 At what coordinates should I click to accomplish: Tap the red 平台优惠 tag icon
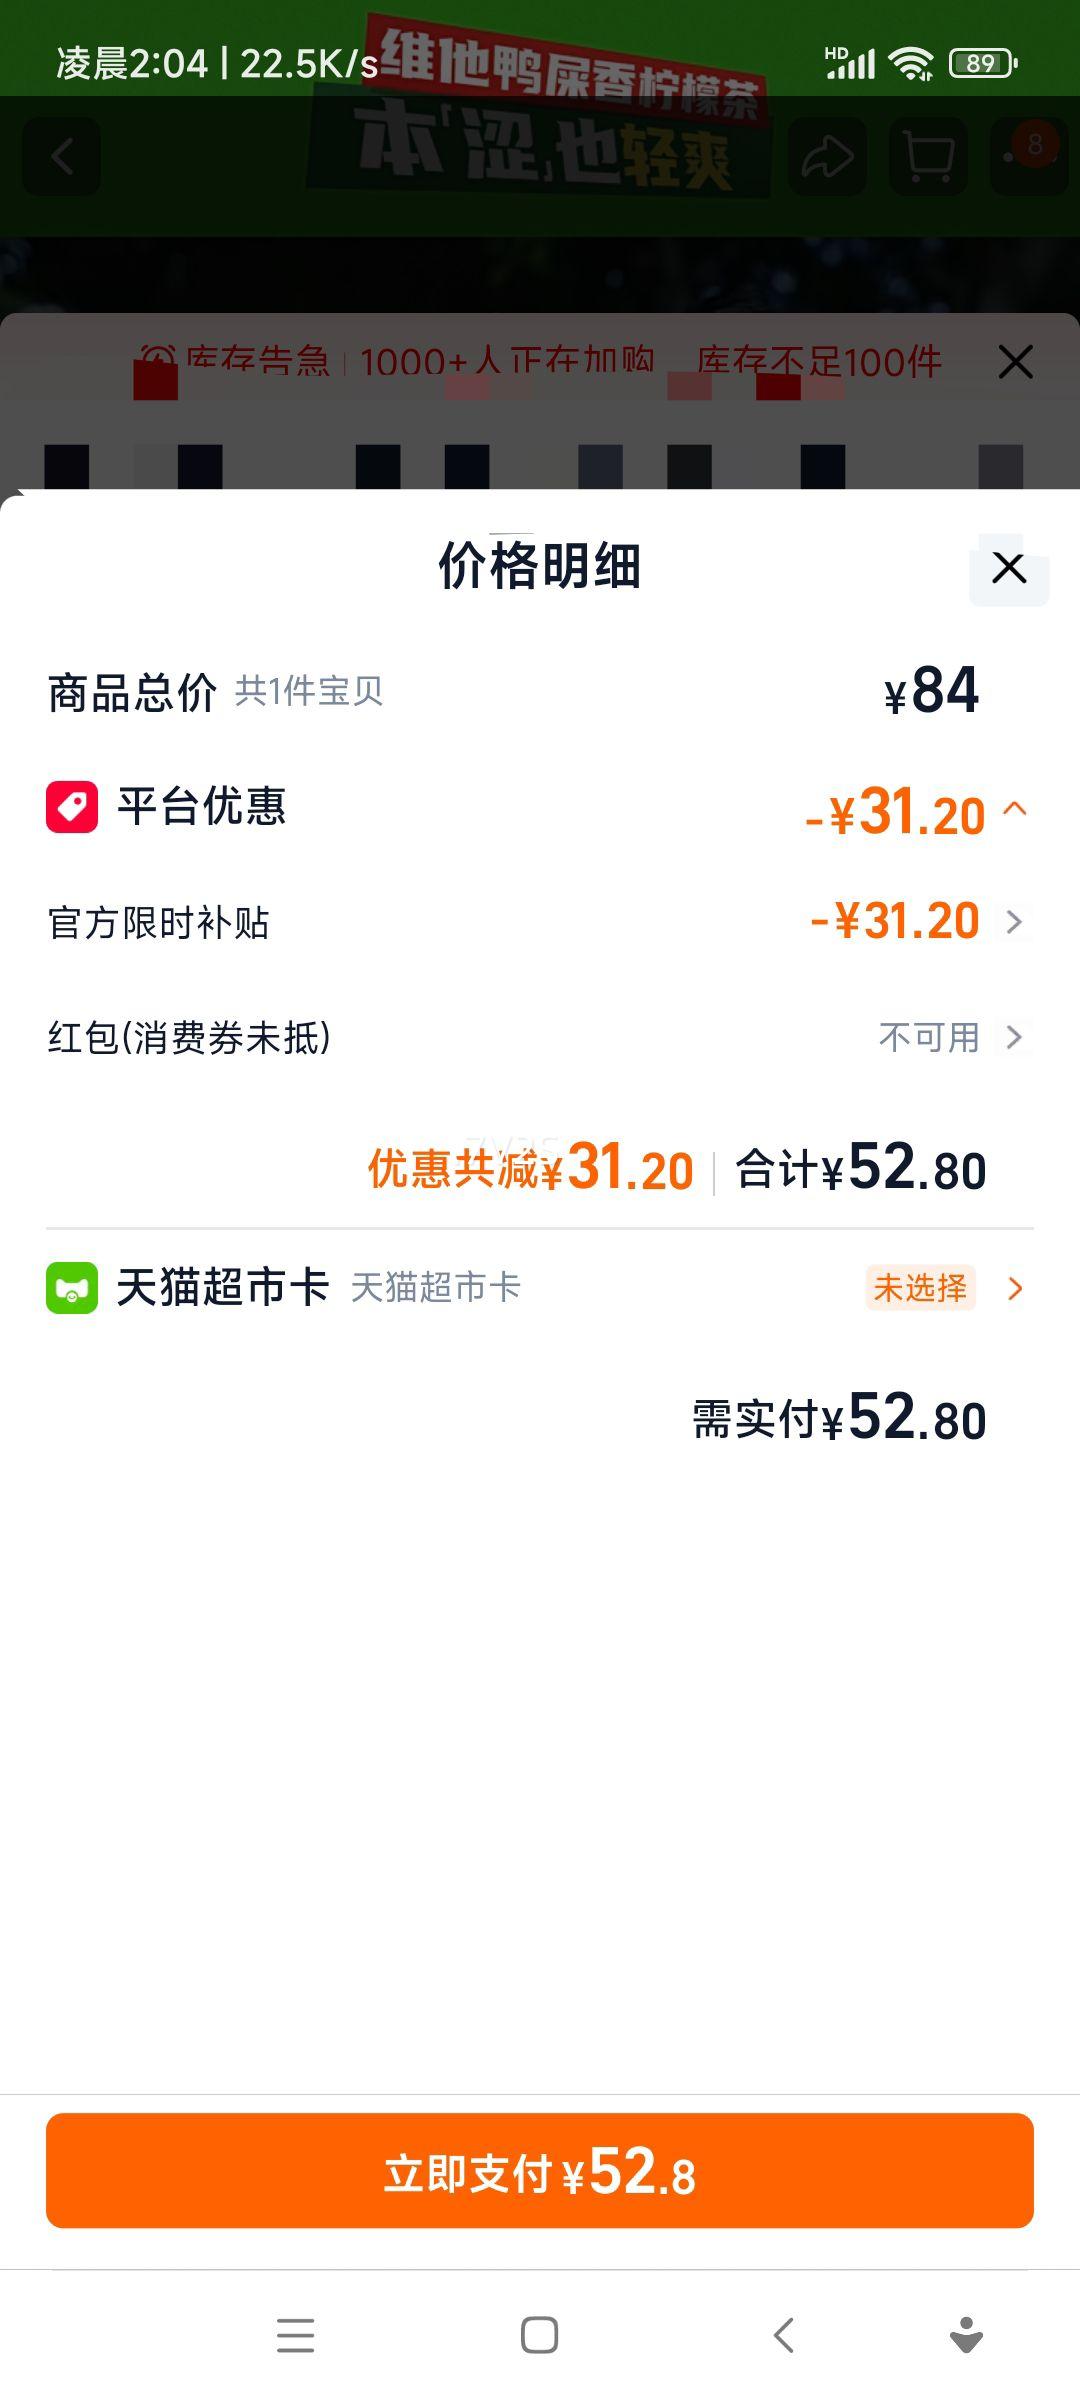72,807
